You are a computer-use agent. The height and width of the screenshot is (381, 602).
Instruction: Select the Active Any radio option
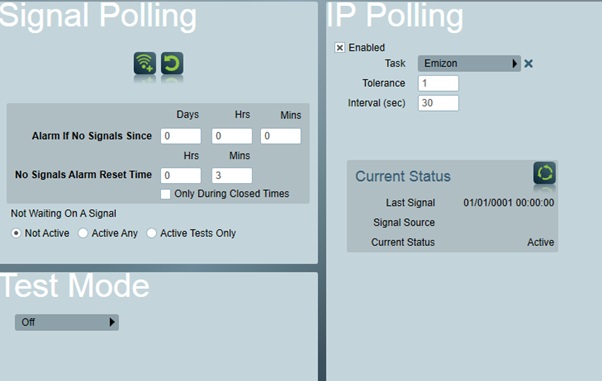83,233
